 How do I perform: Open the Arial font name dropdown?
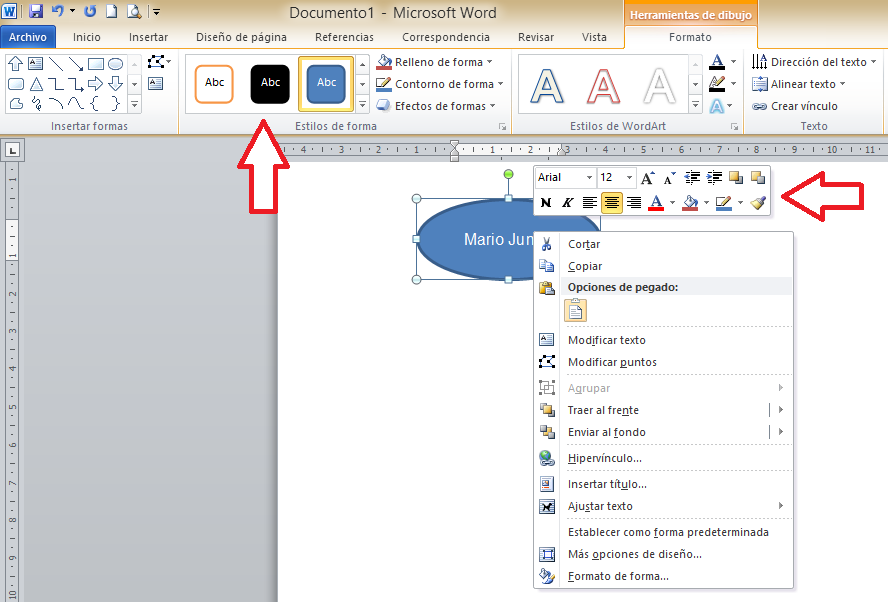(x=589, y=178)
